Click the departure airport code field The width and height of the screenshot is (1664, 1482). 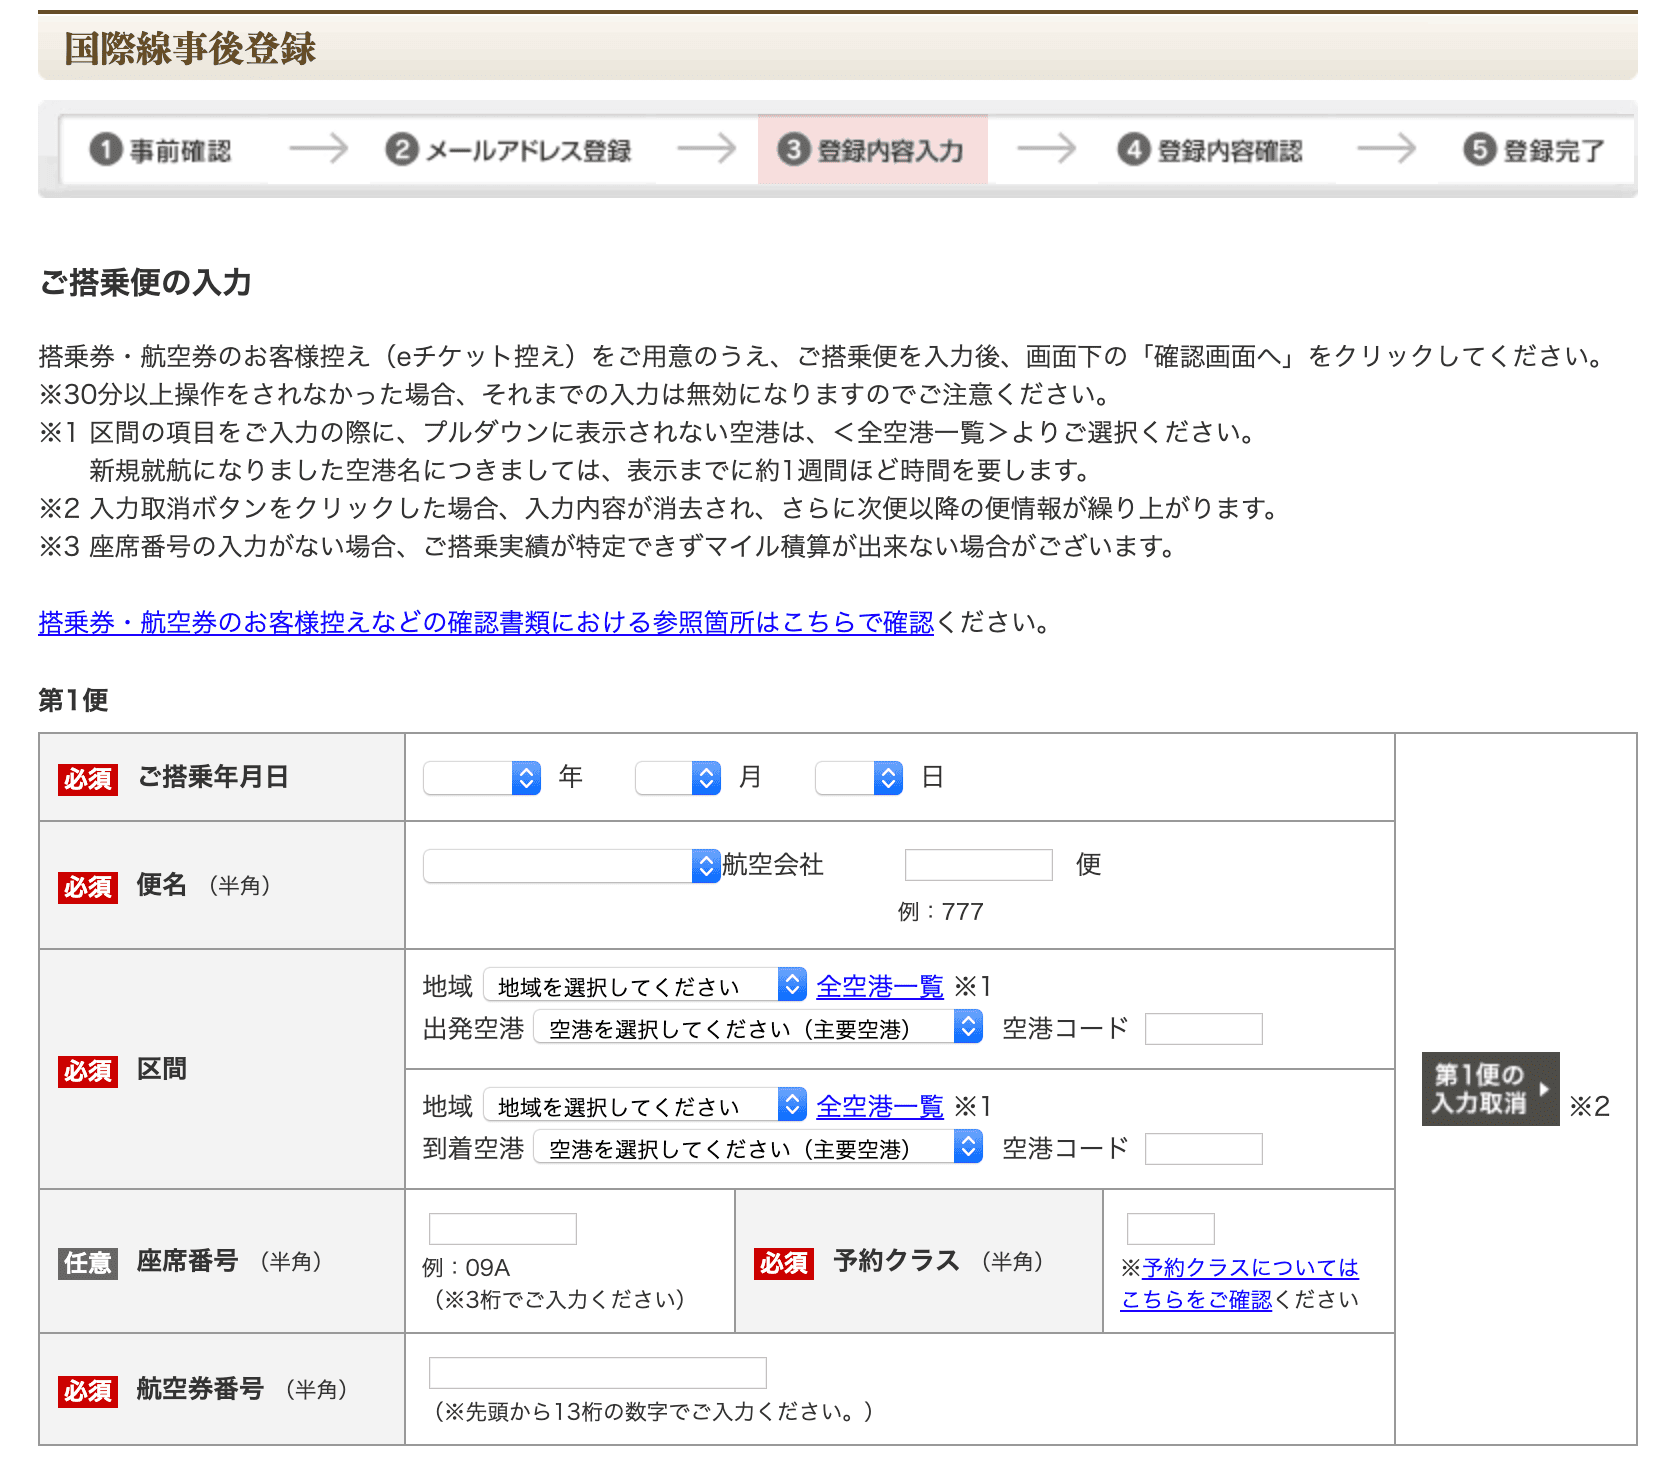[x=1203, y=1029]
